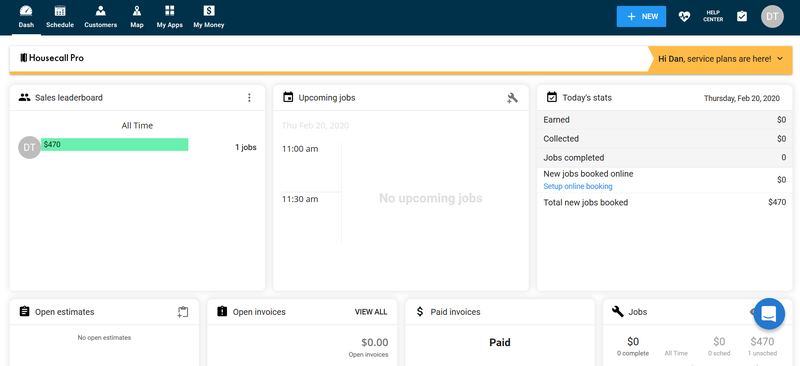Click the '1 jobs' text
The image size is (800, 366).
click(245, 147)
